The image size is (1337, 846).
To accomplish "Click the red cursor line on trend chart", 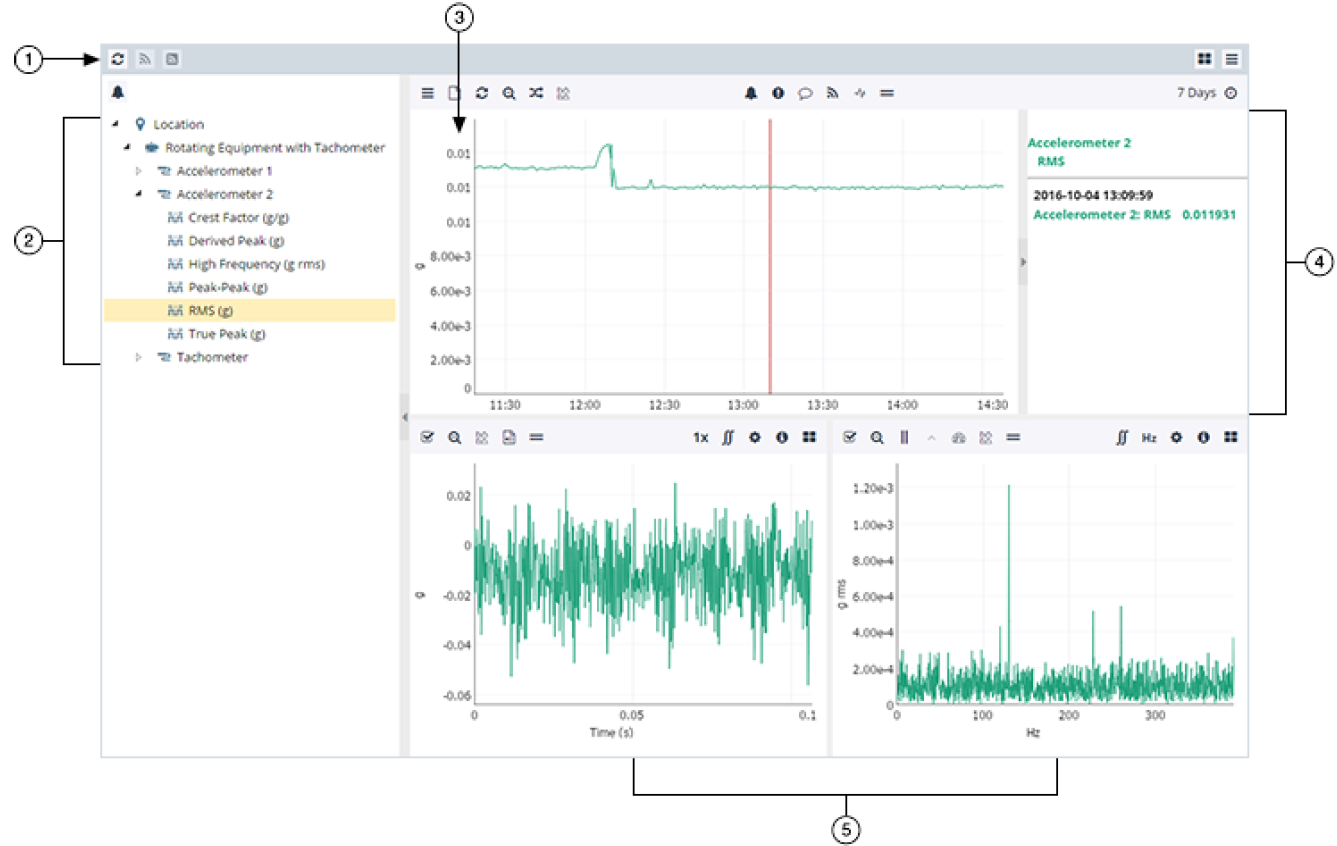I will (x=770, y=257).
